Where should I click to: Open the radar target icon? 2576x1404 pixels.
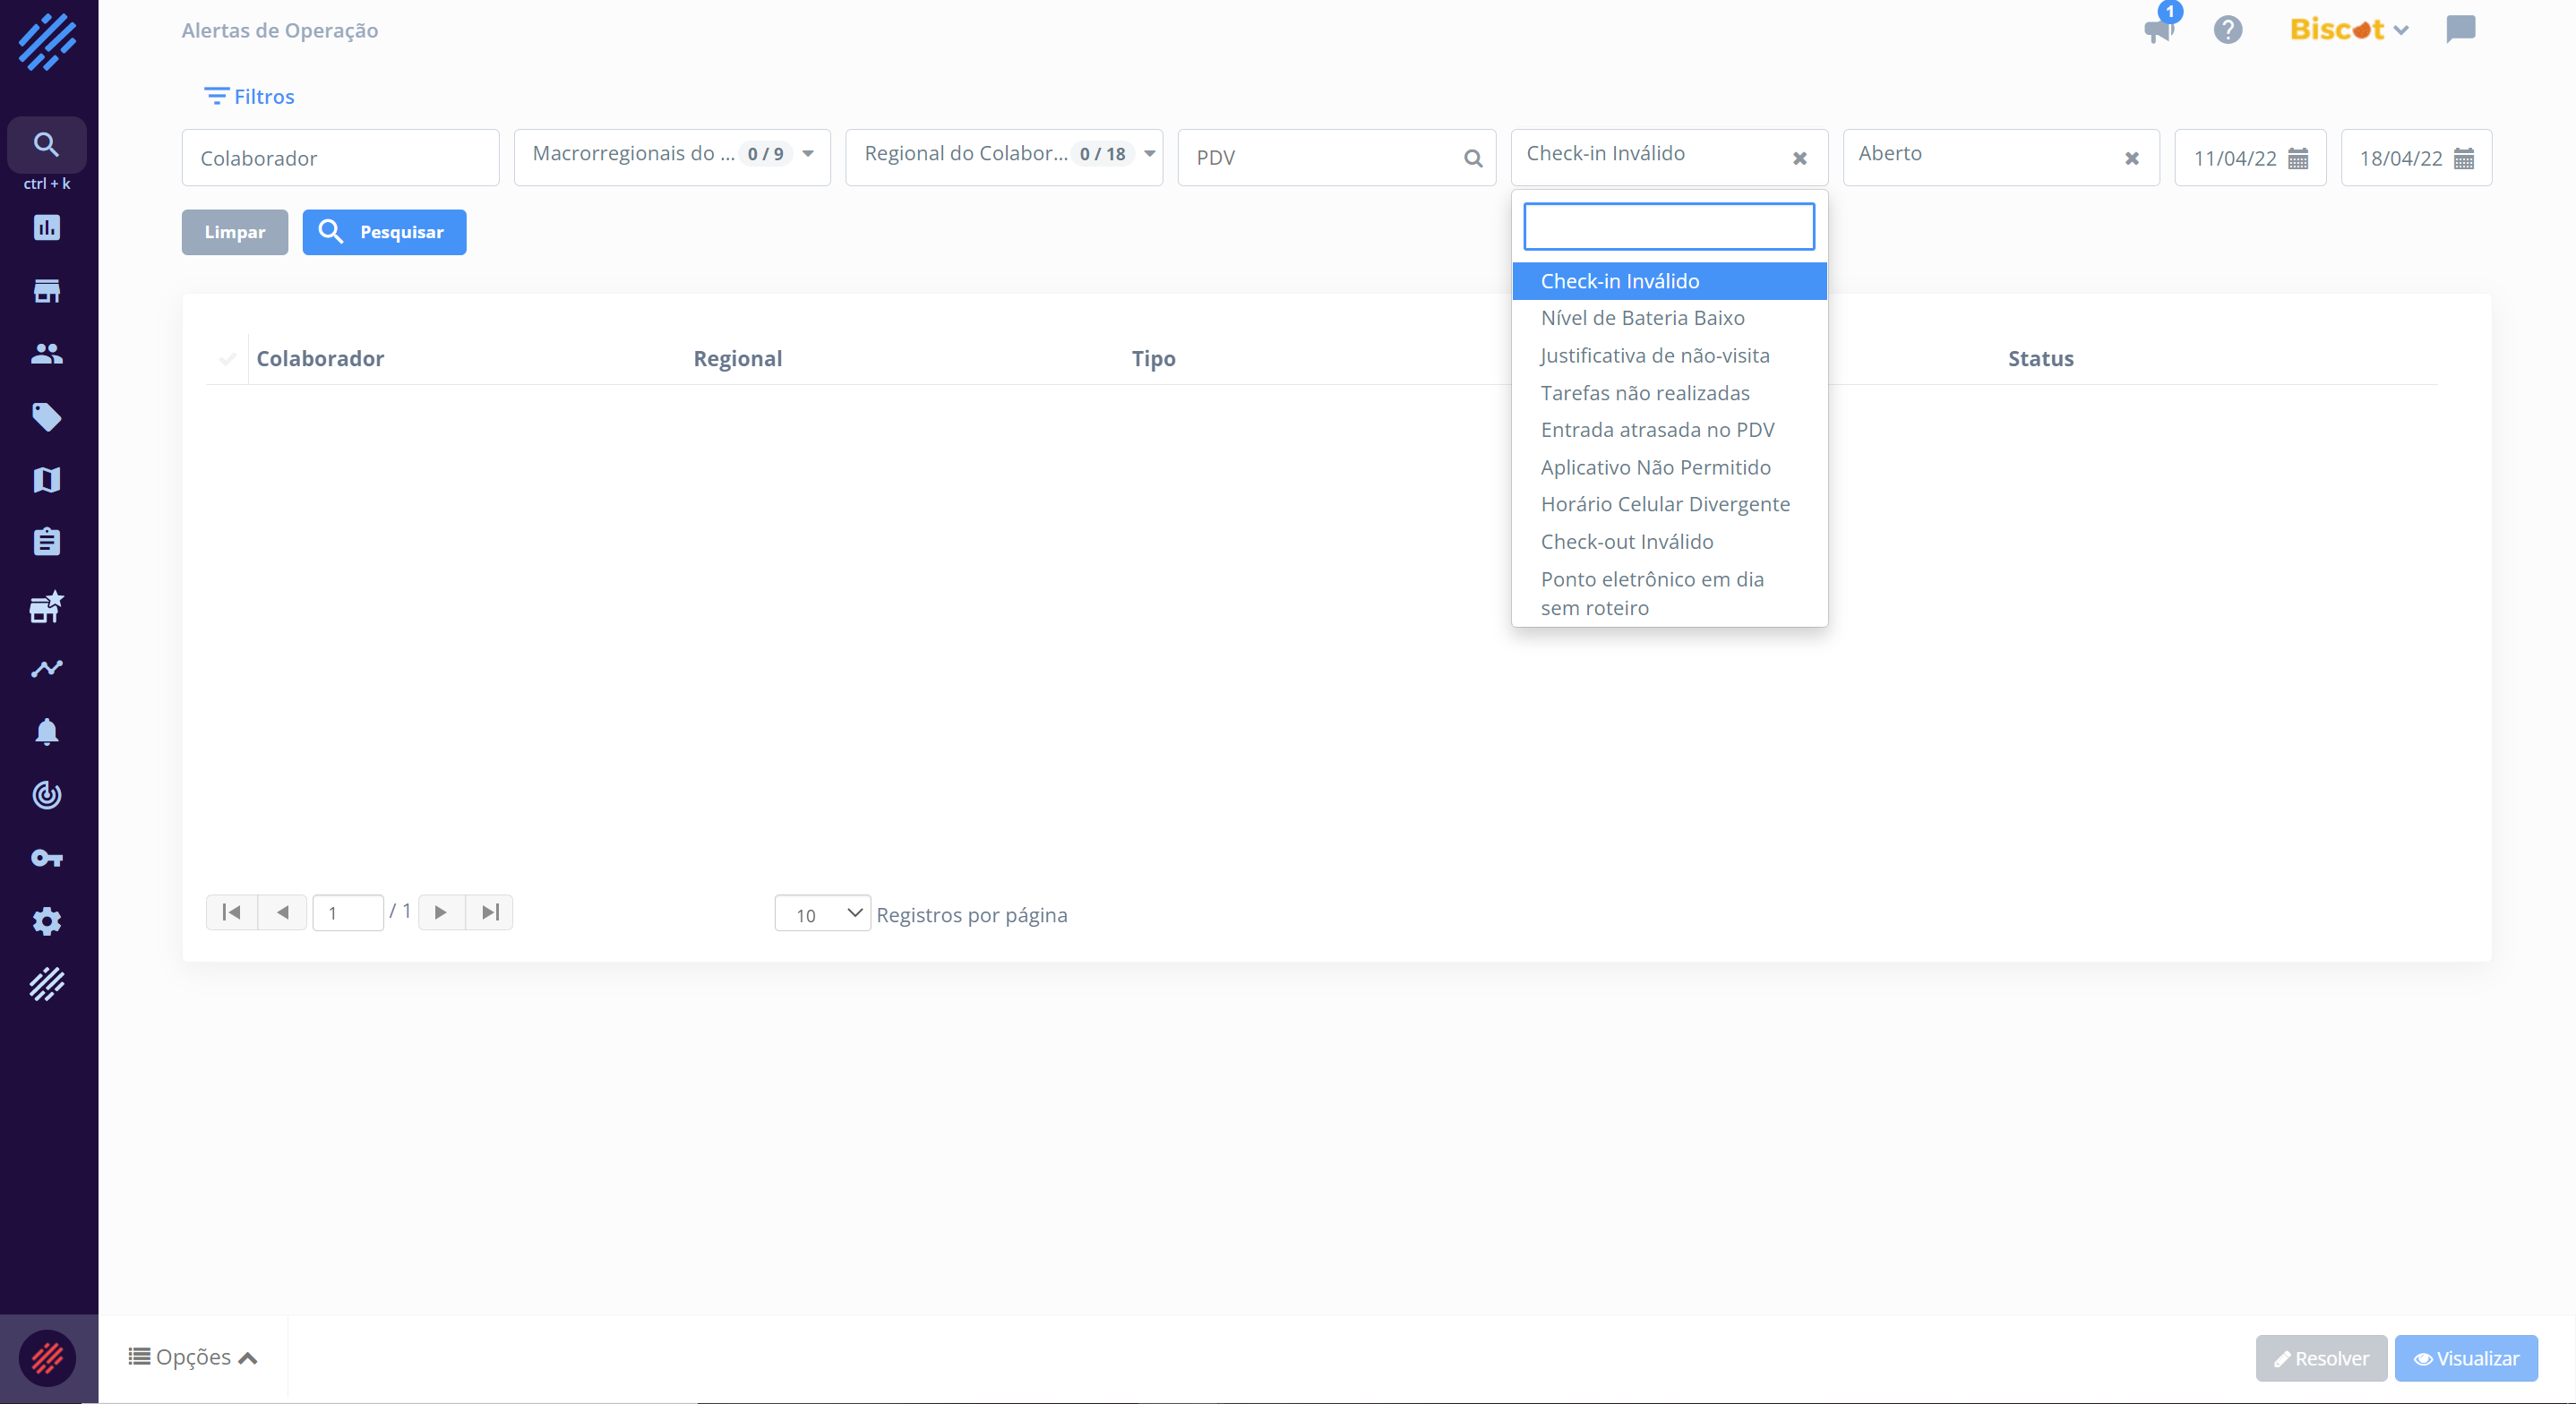pos(47,795)
